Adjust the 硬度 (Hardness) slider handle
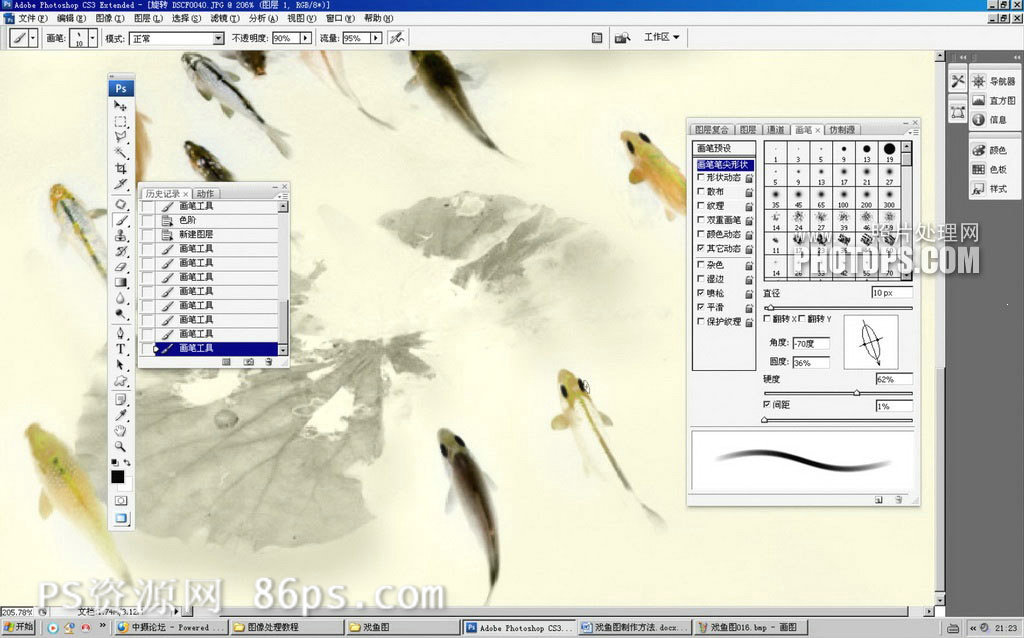The image size is (1024, 638). [x=856, y=393]
